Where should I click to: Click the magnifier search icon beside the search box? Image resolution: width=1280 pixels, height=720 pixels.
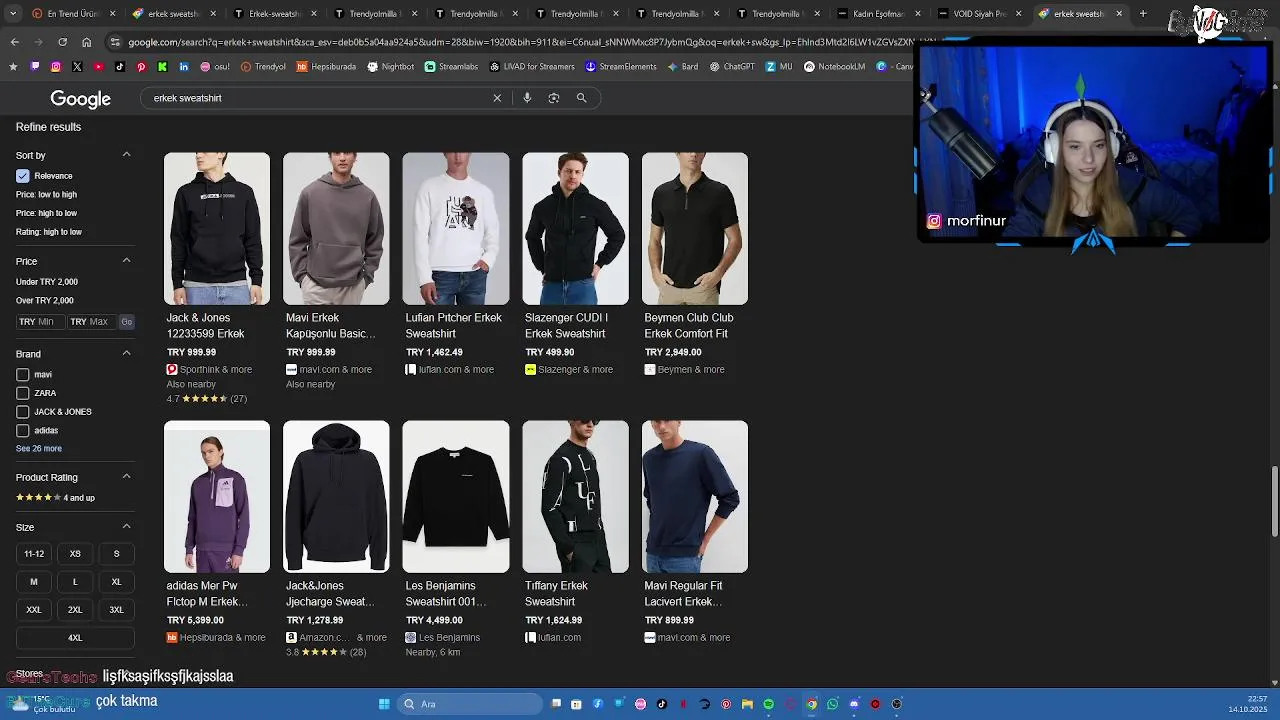click(x=581, y=98)
